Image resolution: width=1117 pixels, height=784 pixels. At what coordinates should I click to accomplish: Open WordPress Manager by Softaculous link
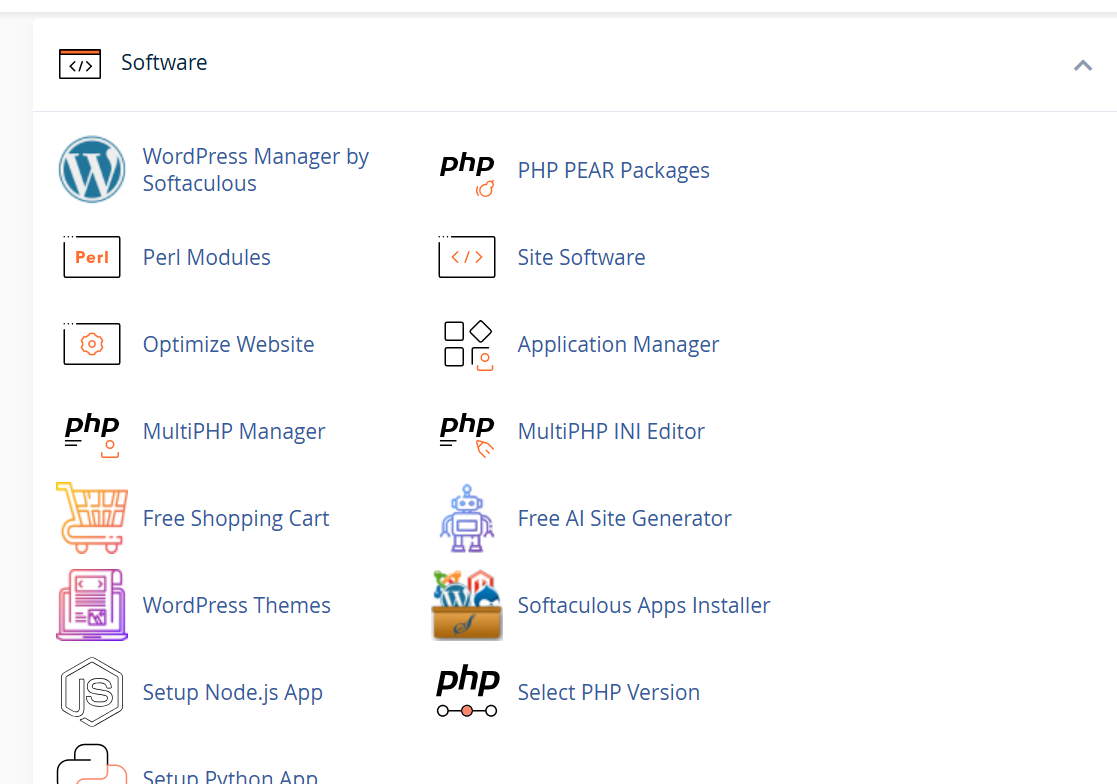[x=256, y=169]
